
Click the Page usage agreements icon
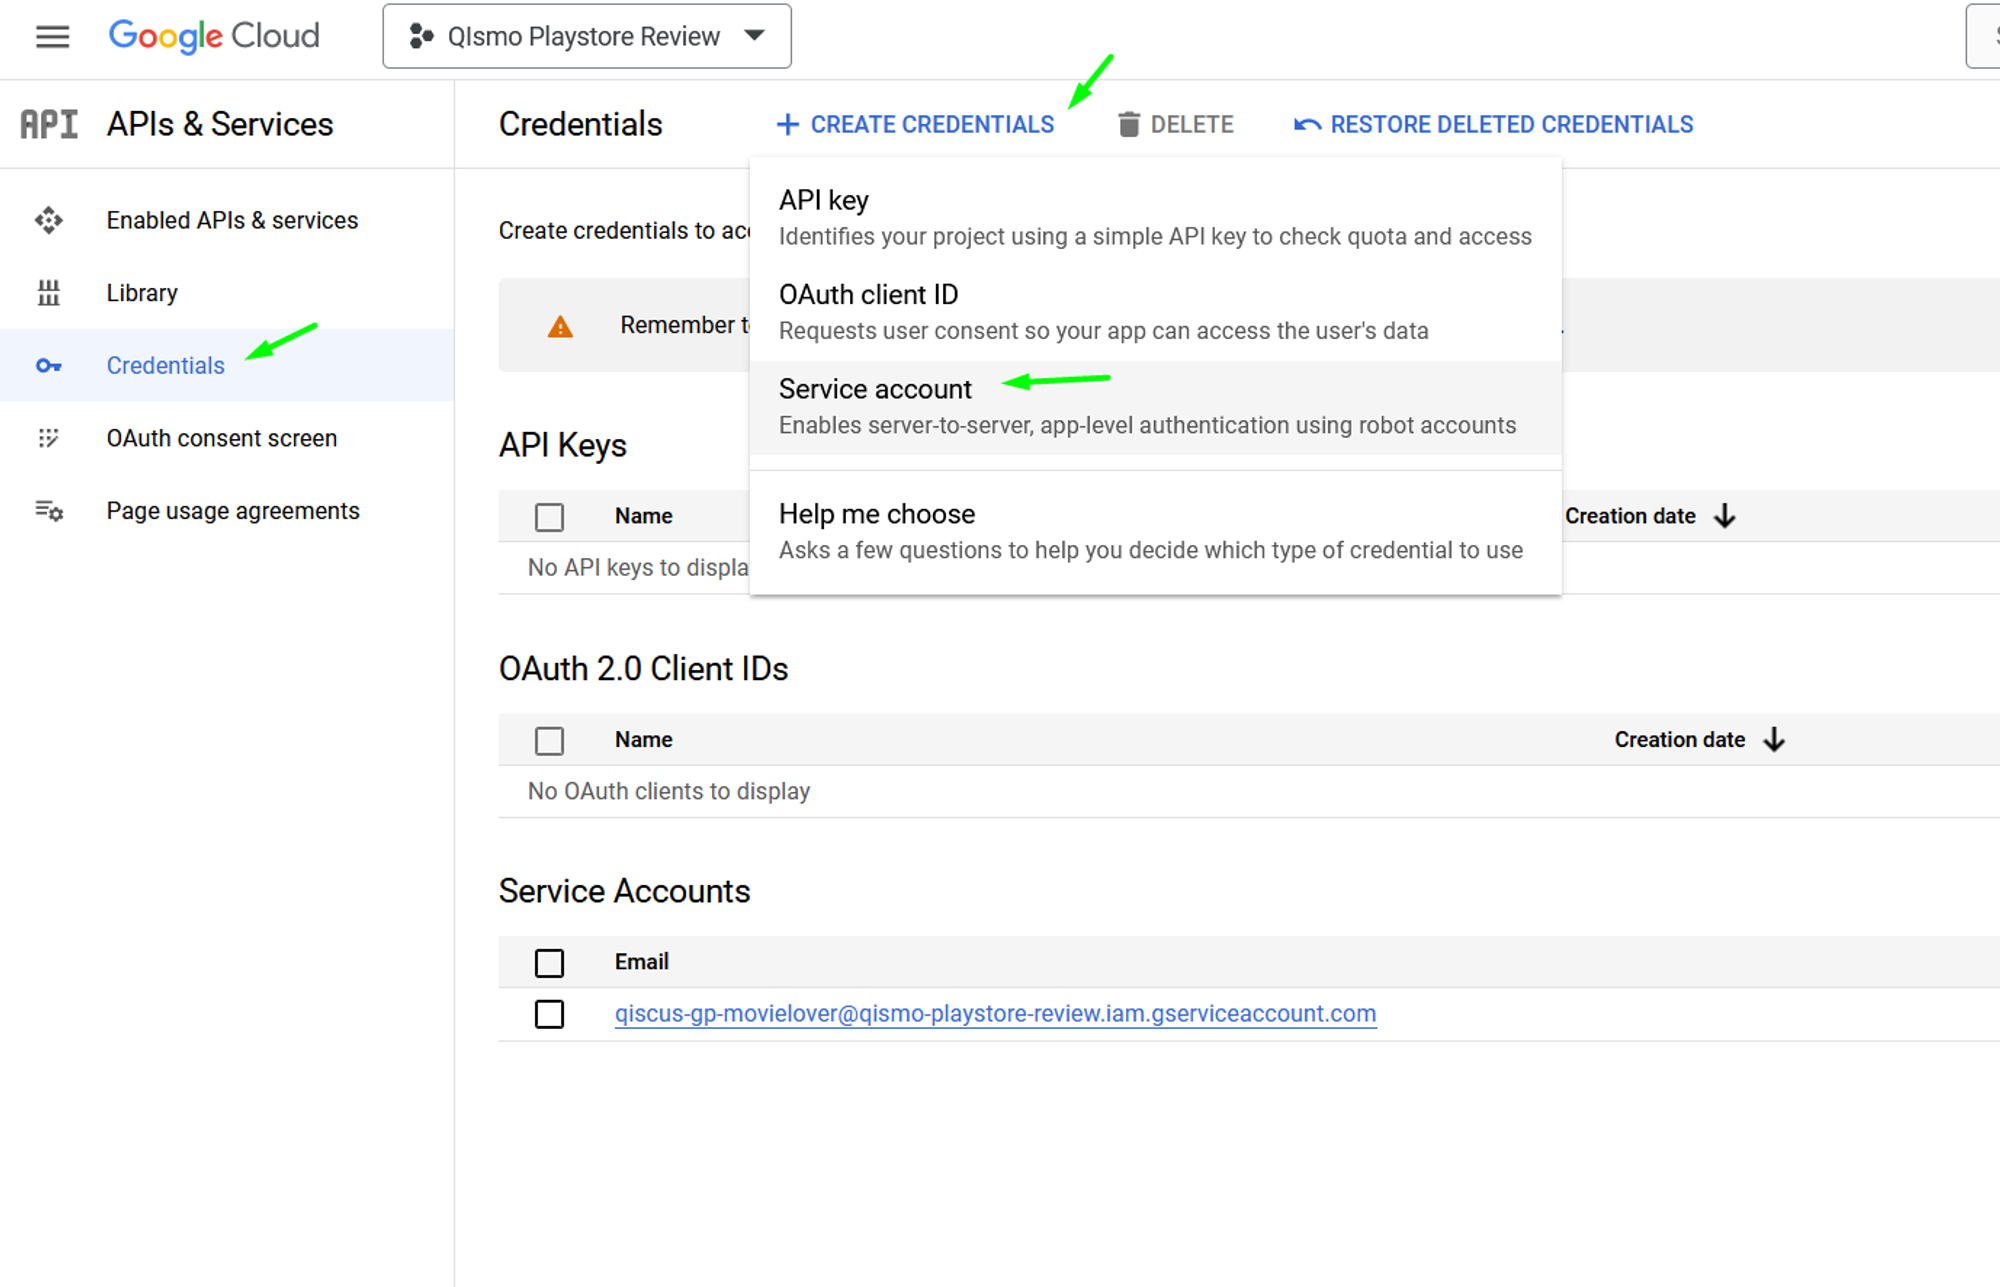49,511
